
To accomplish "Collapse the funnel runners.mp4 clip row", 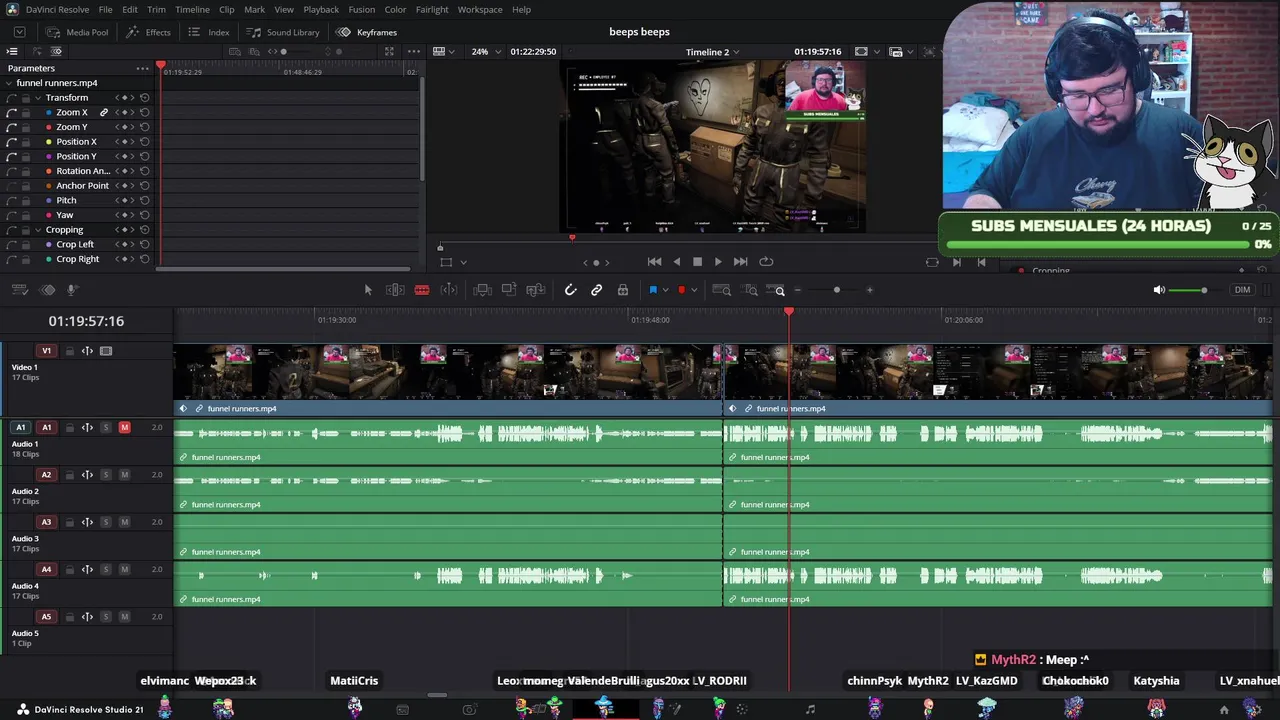I will click(x=10, y=83).
